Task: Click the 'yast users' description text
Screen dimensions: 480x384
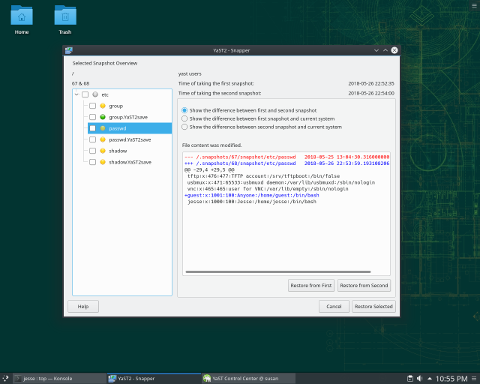Action: (x=190, y=74)
